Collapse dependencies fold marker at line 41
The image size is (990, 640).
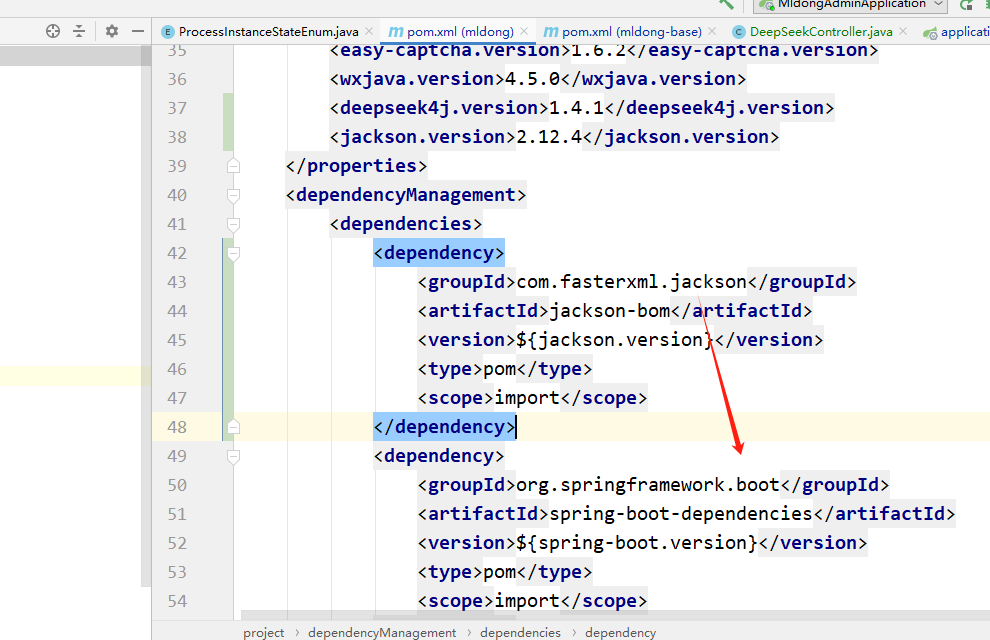[x=233, y=224]
